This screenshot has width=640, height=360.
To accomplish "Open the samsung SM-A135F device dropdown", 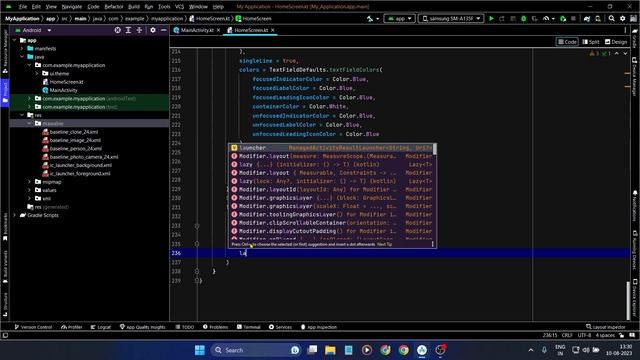I will coord(451,18).
